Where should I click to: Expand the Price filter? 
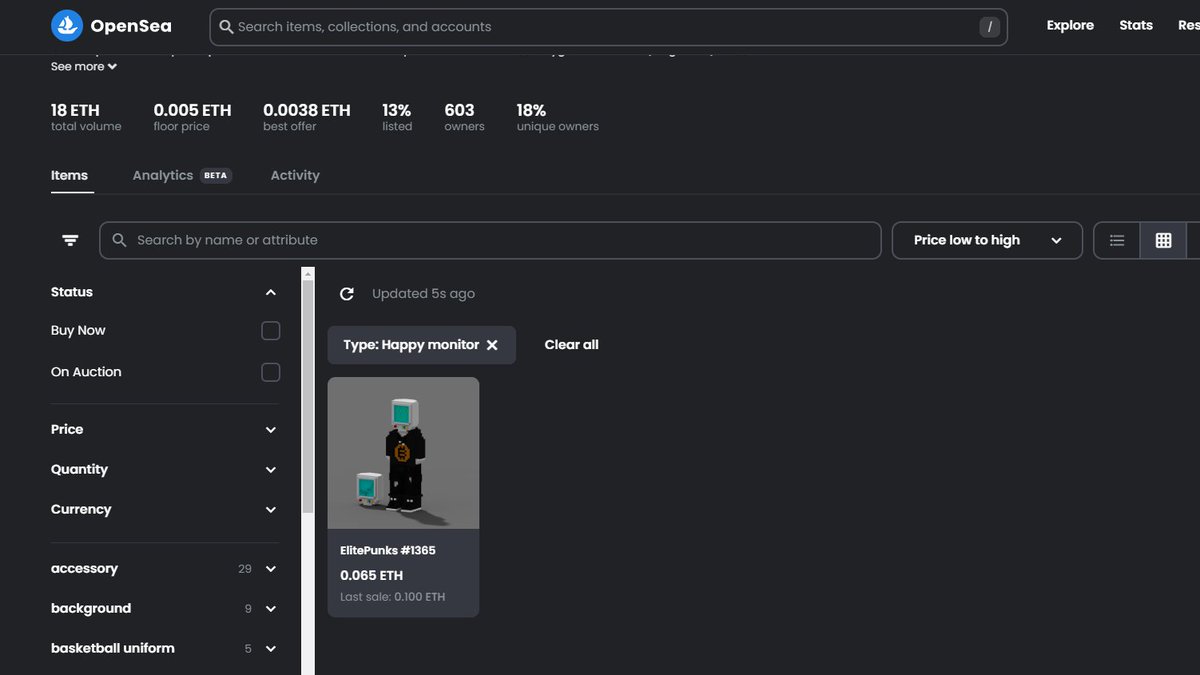coord(270,430)
